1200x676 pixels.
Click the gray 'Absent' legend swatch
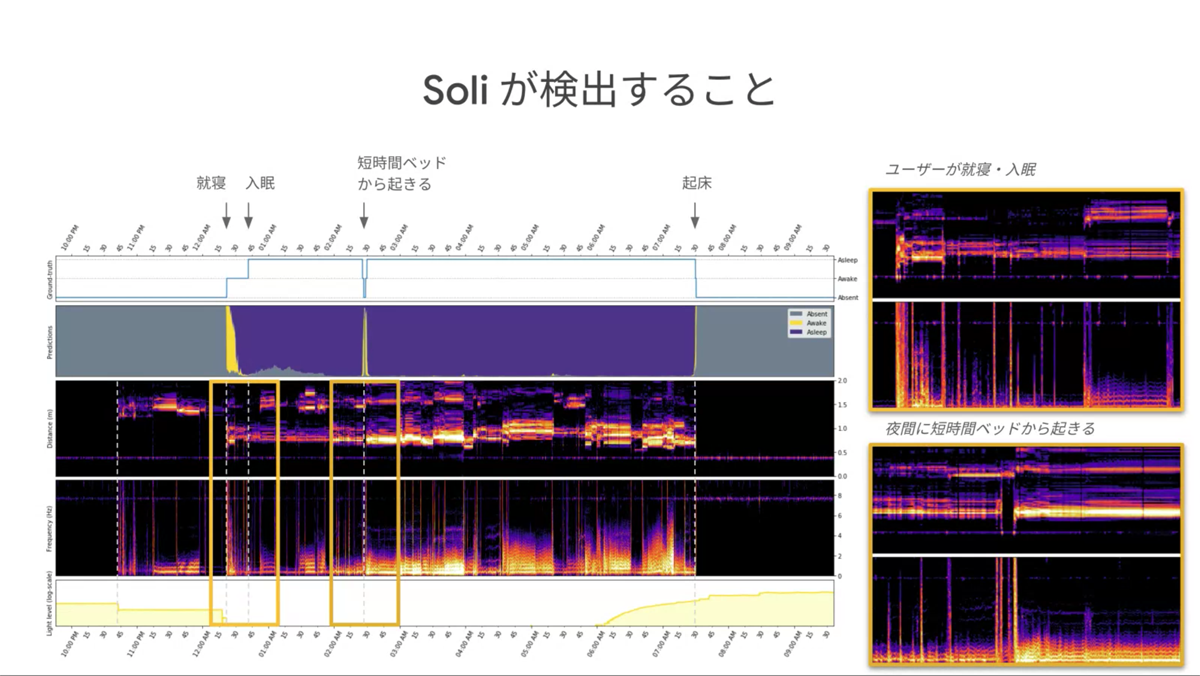pos(796,314)
